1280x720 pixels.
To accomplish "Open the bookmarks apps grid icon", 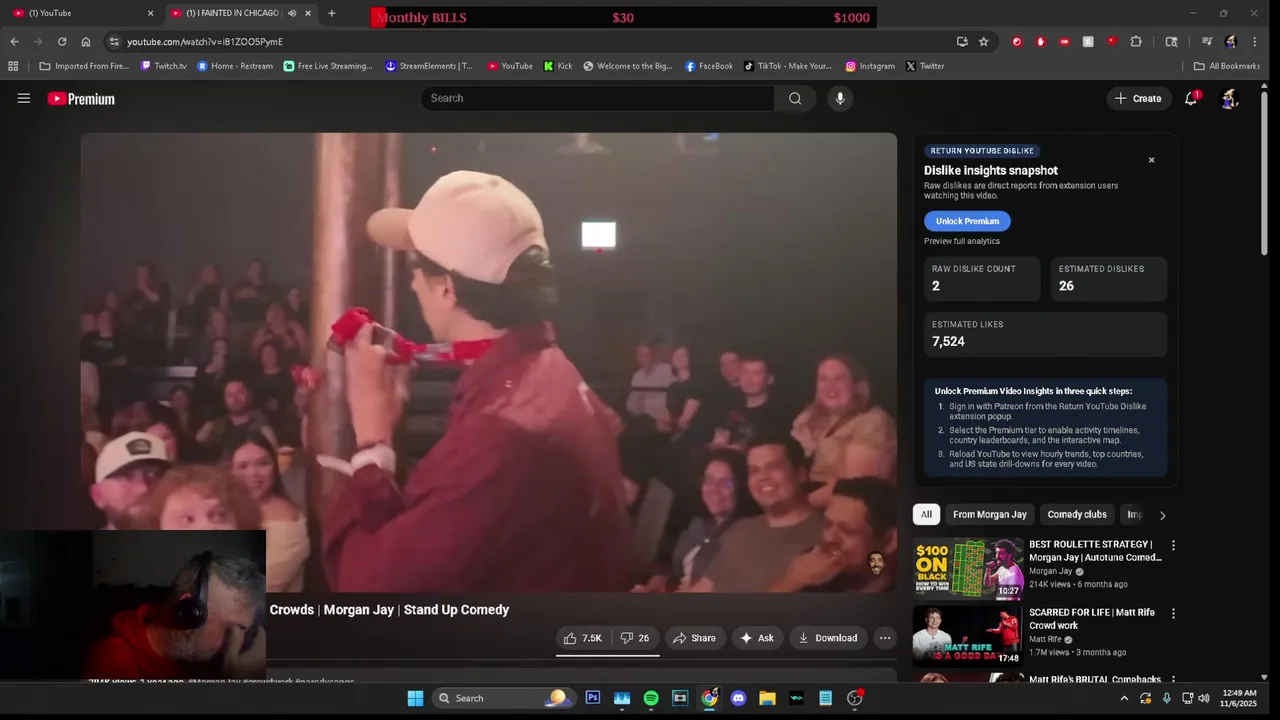I will tap(13, 66).
